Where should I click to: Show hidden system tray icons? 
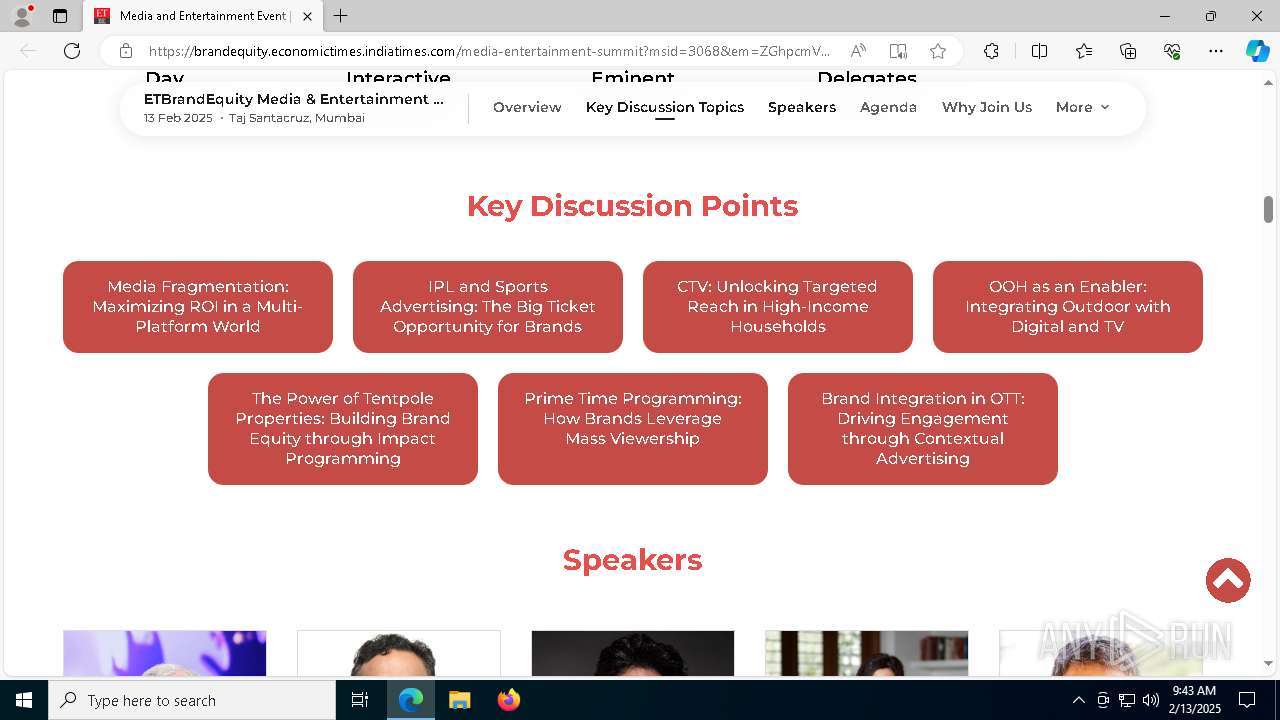[1078, 700]
